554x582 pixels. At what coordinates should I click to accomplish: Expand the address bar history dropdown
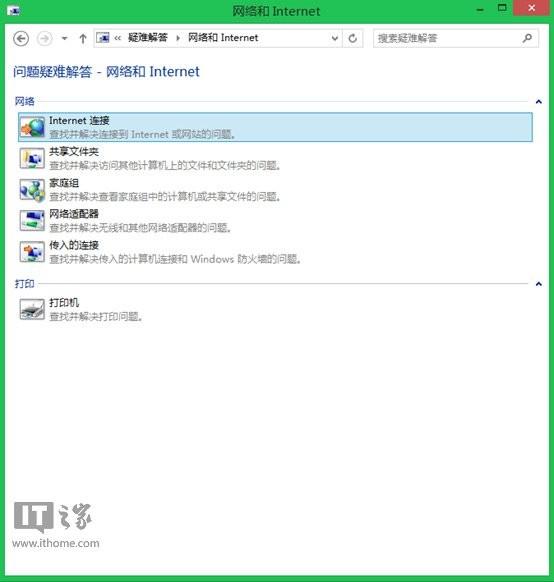(335, 38)
